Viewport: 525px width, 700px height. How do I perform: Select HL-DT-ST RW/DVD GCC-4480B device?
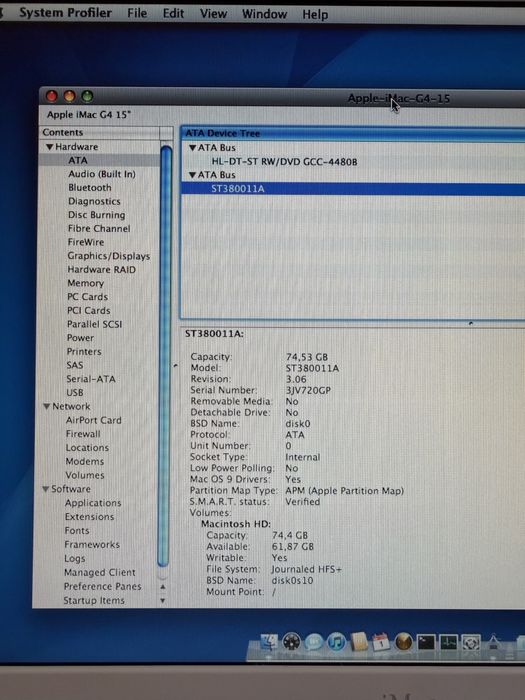(284, 162)
